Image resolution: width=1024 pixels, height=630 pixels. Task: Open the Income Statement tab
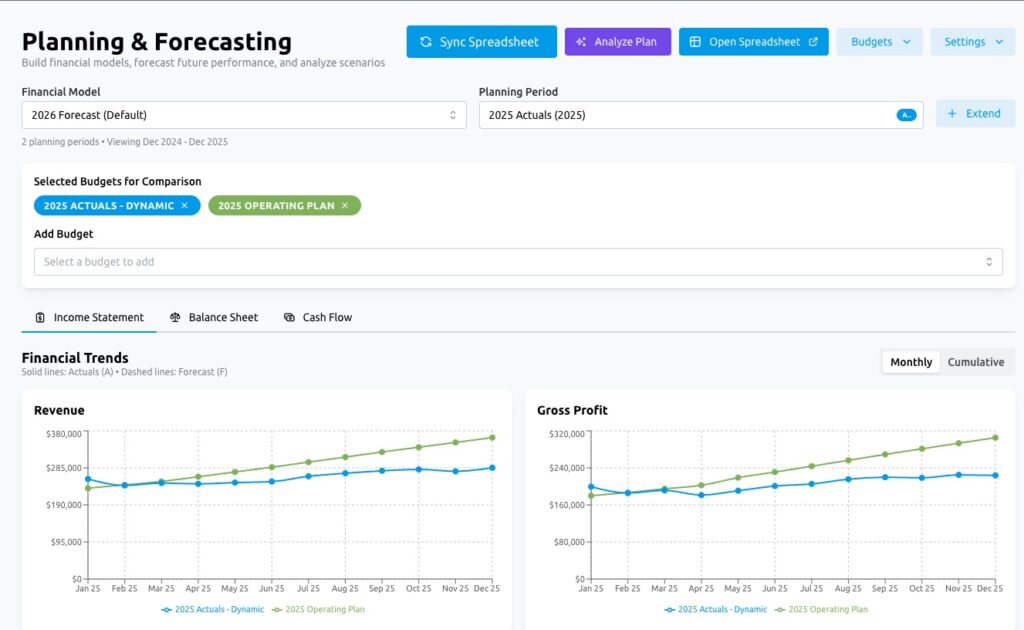[x=89, y=318]
